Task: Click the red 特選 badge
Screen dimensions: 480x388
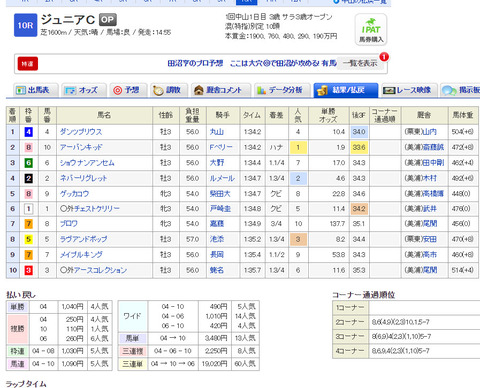Action: tap(28, 64)
